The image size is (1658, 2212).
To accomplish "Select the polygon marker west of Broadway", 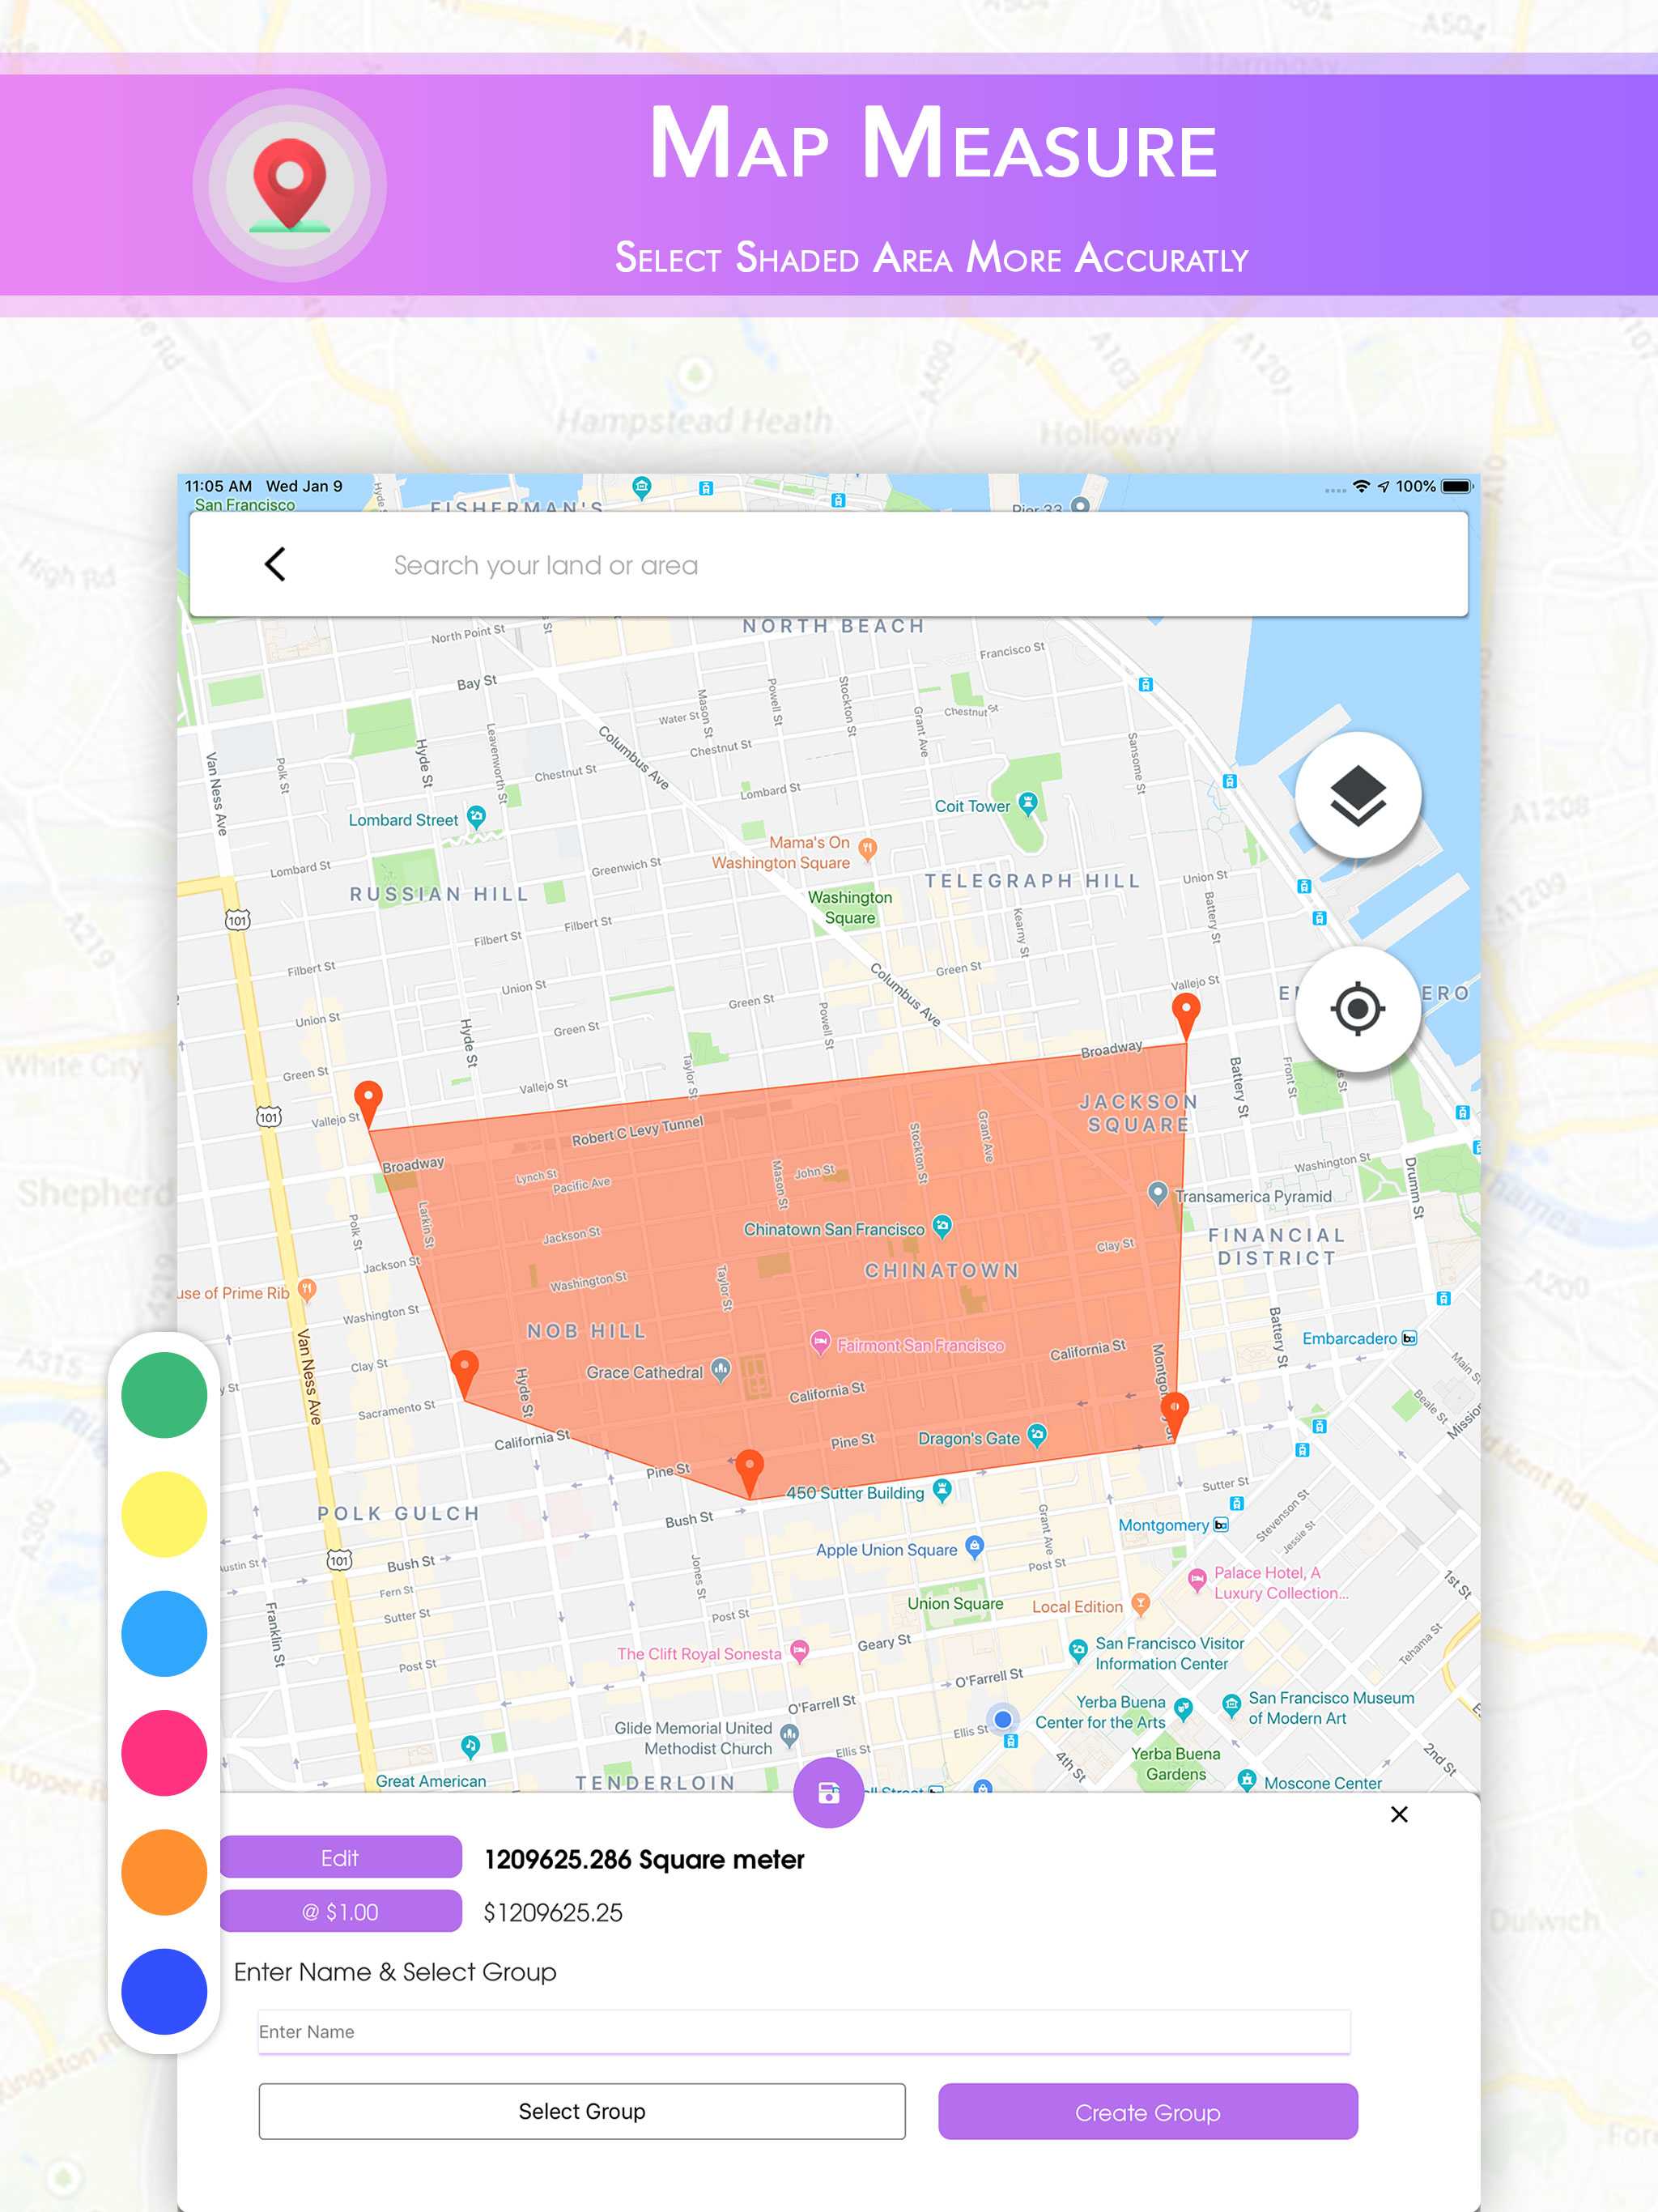I will tap(369, 1104).
